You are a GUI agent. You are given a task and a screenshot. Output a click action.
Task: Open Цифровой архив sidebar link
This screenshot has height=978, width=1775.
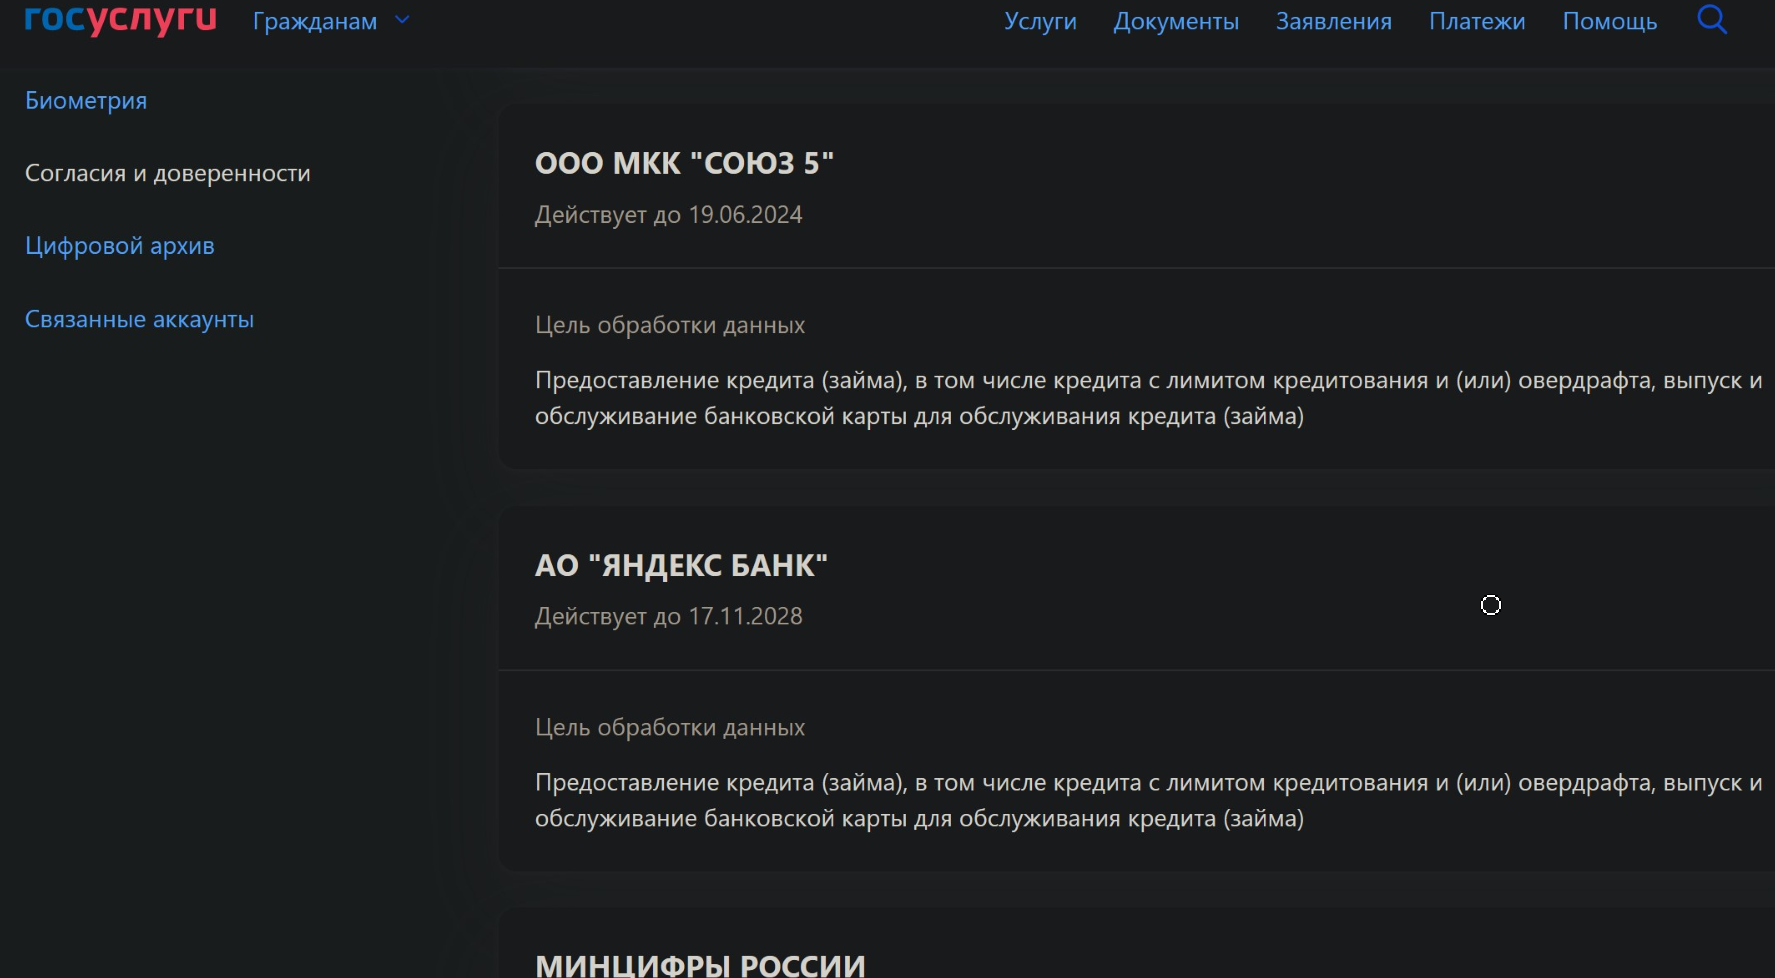[120, 246]
